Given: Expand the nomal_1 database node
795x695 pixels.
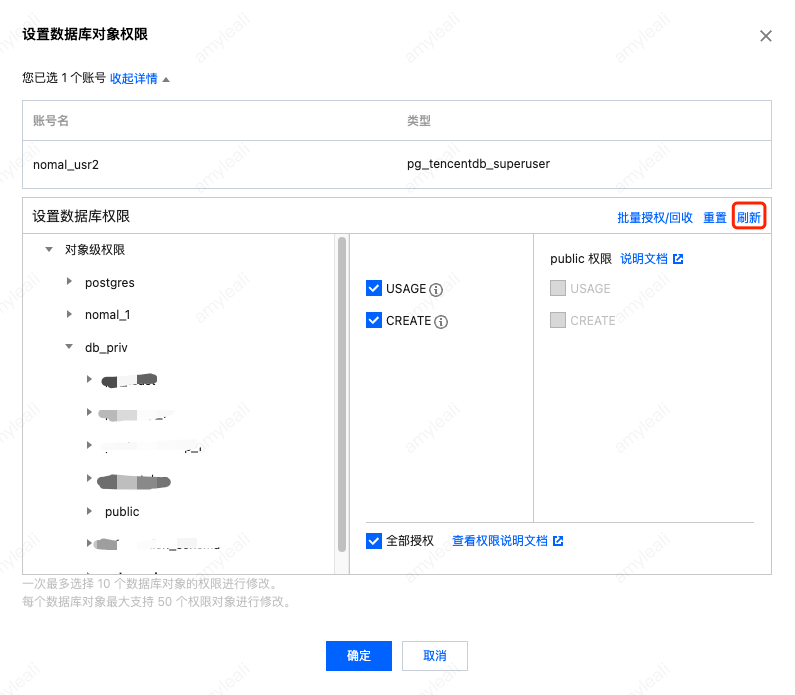Looking at the screenshot, I should pos(69,314).
